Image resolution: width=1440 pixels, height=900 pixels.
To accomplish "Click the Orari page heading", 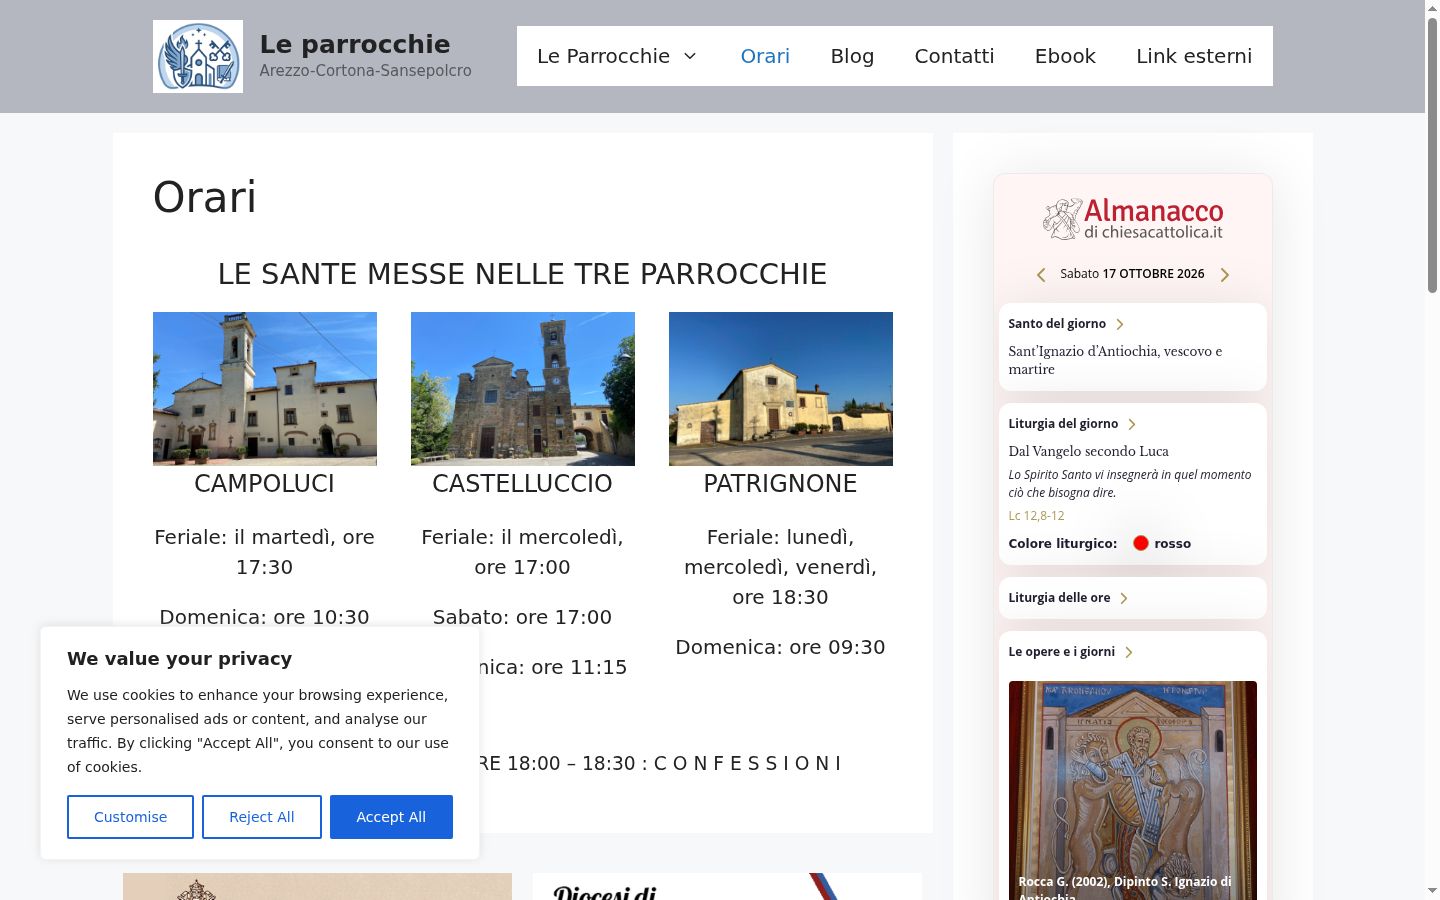I will point(205,197).
